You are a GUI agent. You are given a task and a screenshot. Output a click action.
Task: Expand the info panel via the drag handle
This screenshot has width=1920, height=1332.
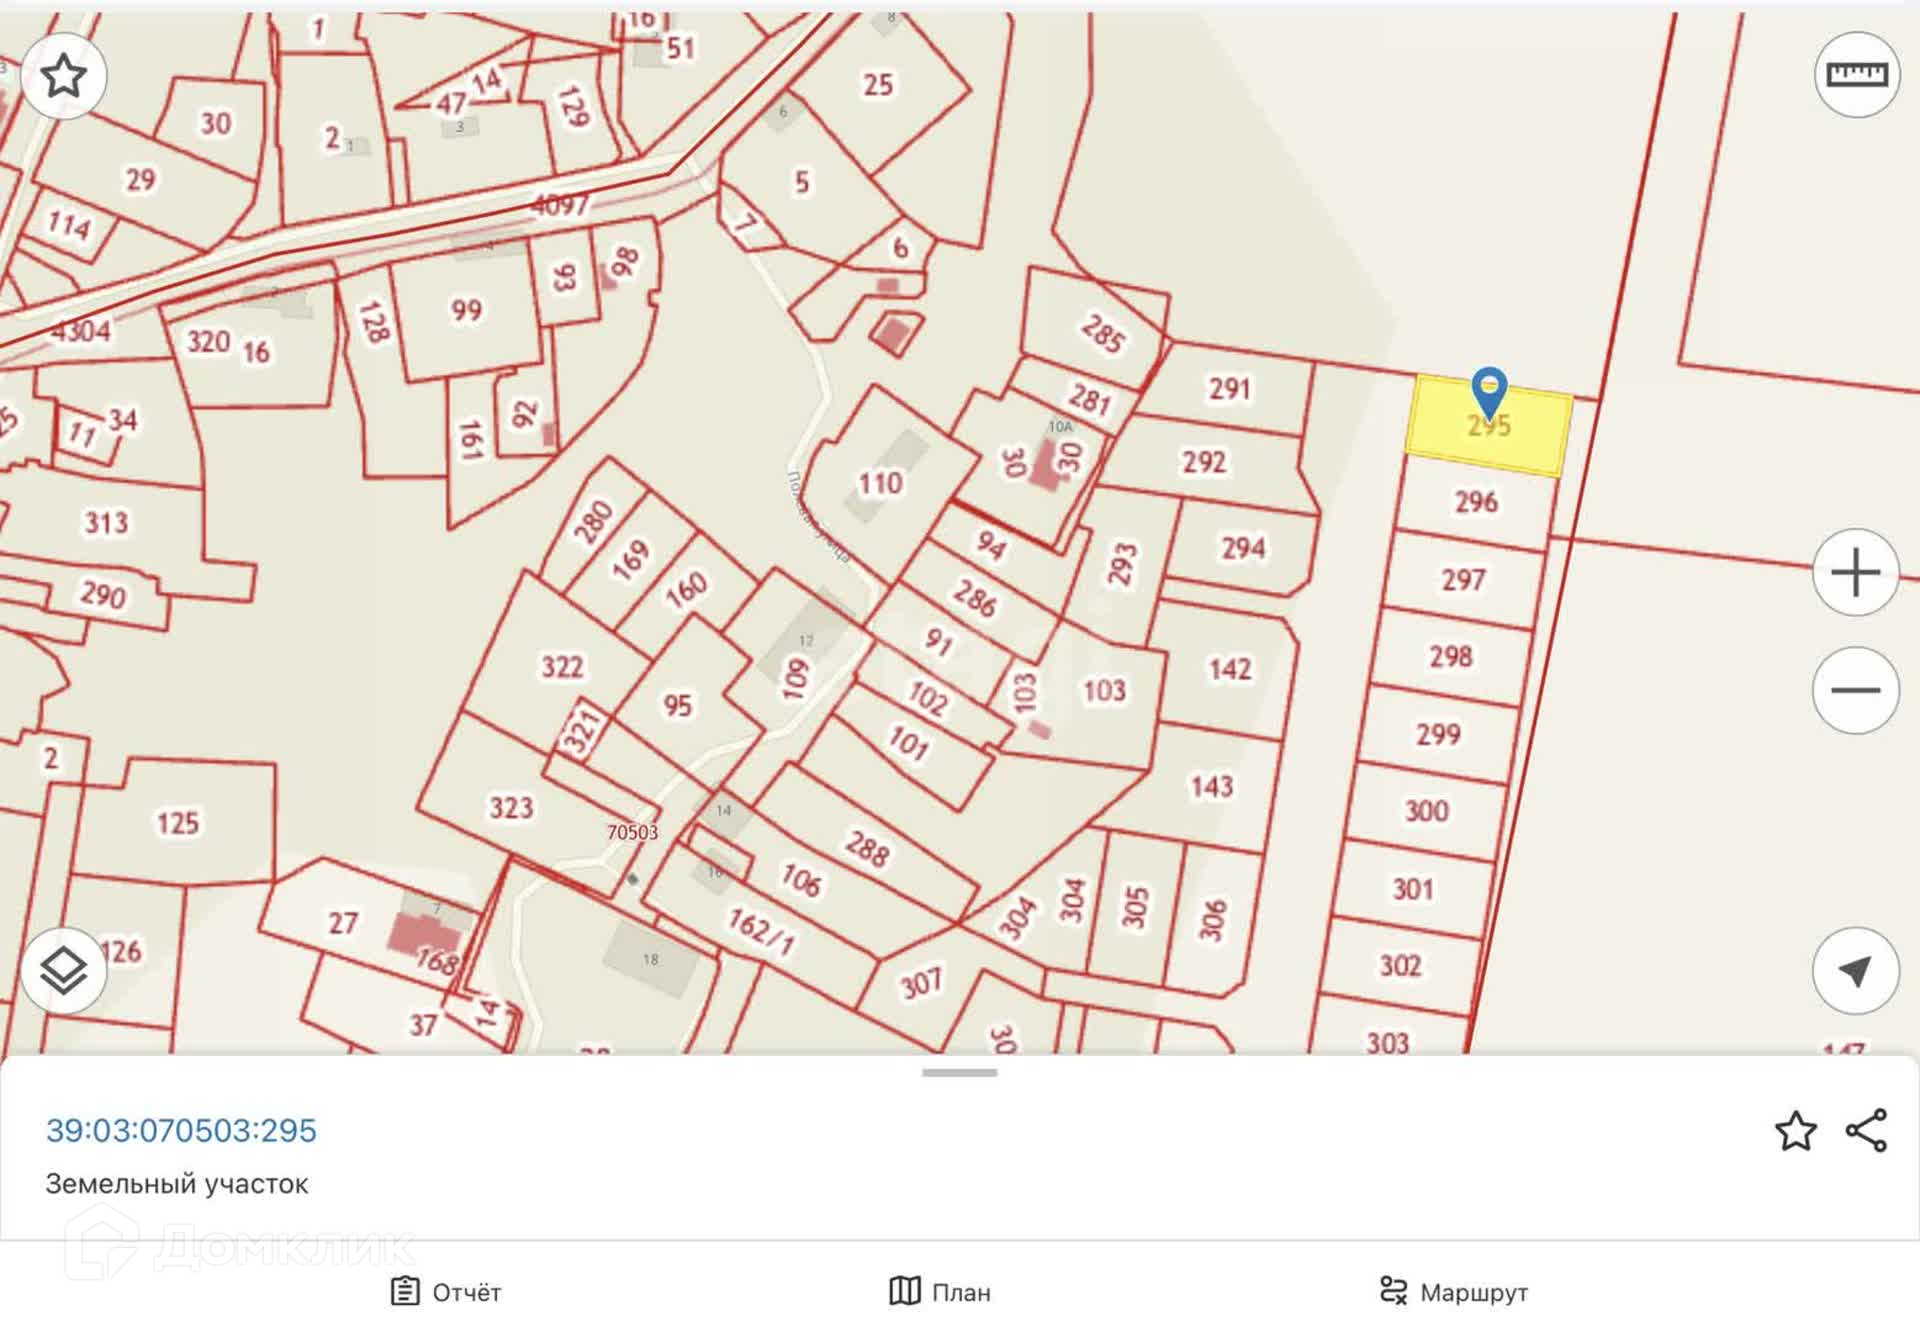(x=959, y=1073)
